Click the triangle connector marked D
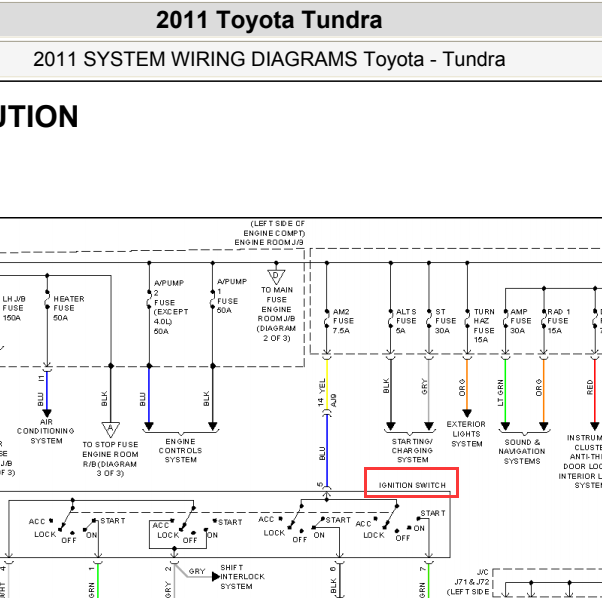Viewport: 602px width, 598px height. 276,276
